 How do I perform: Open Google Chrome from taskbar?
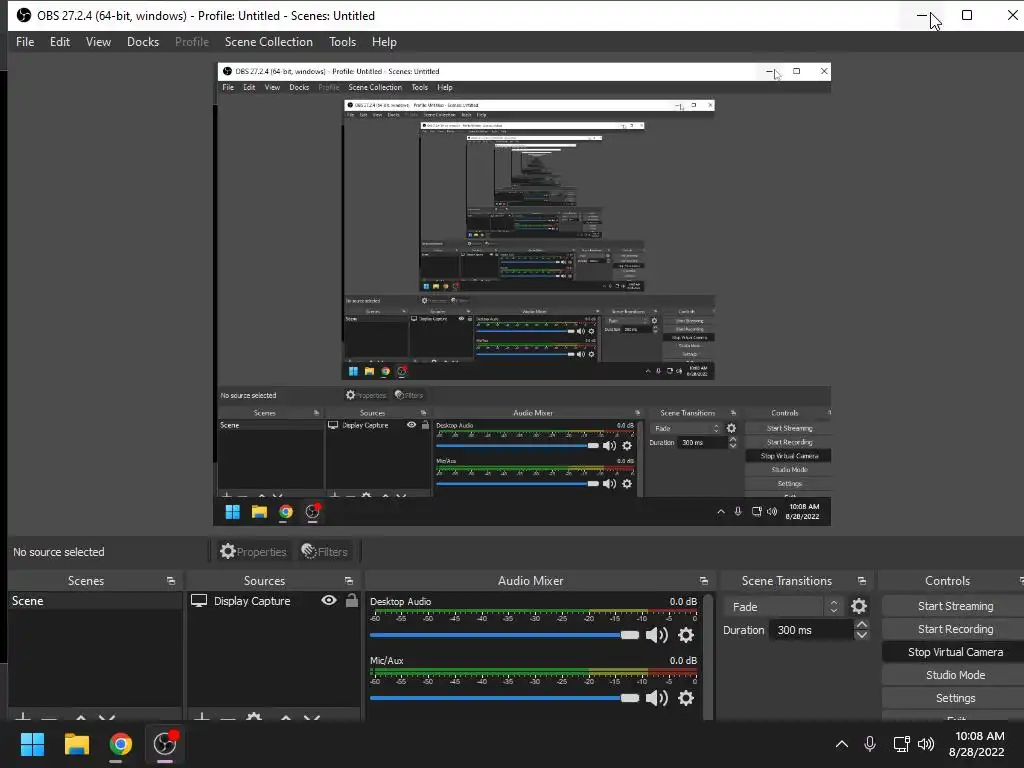point(120,744)
